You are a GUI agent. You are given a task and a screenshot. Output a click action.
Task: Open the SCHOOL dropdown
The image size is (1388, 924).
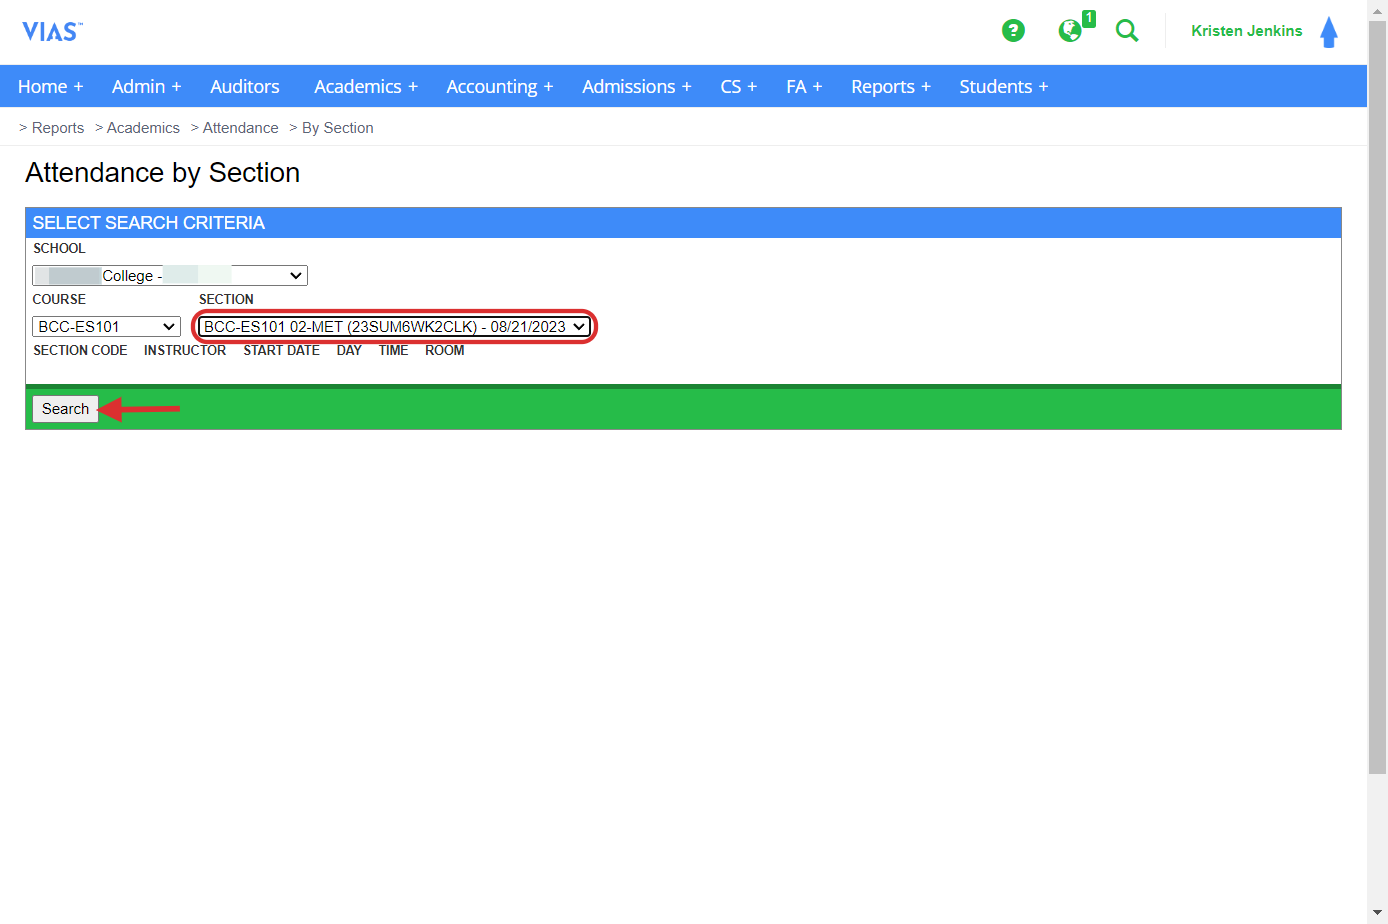coord(169,275)
